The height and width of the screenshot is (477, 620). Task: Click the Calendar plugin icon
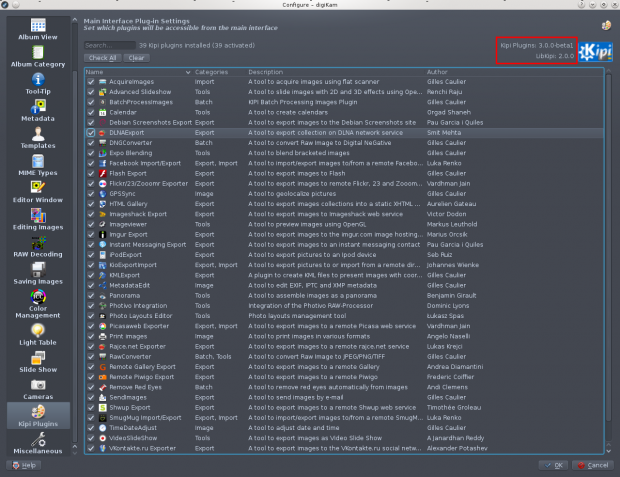(x=102, y=112)
